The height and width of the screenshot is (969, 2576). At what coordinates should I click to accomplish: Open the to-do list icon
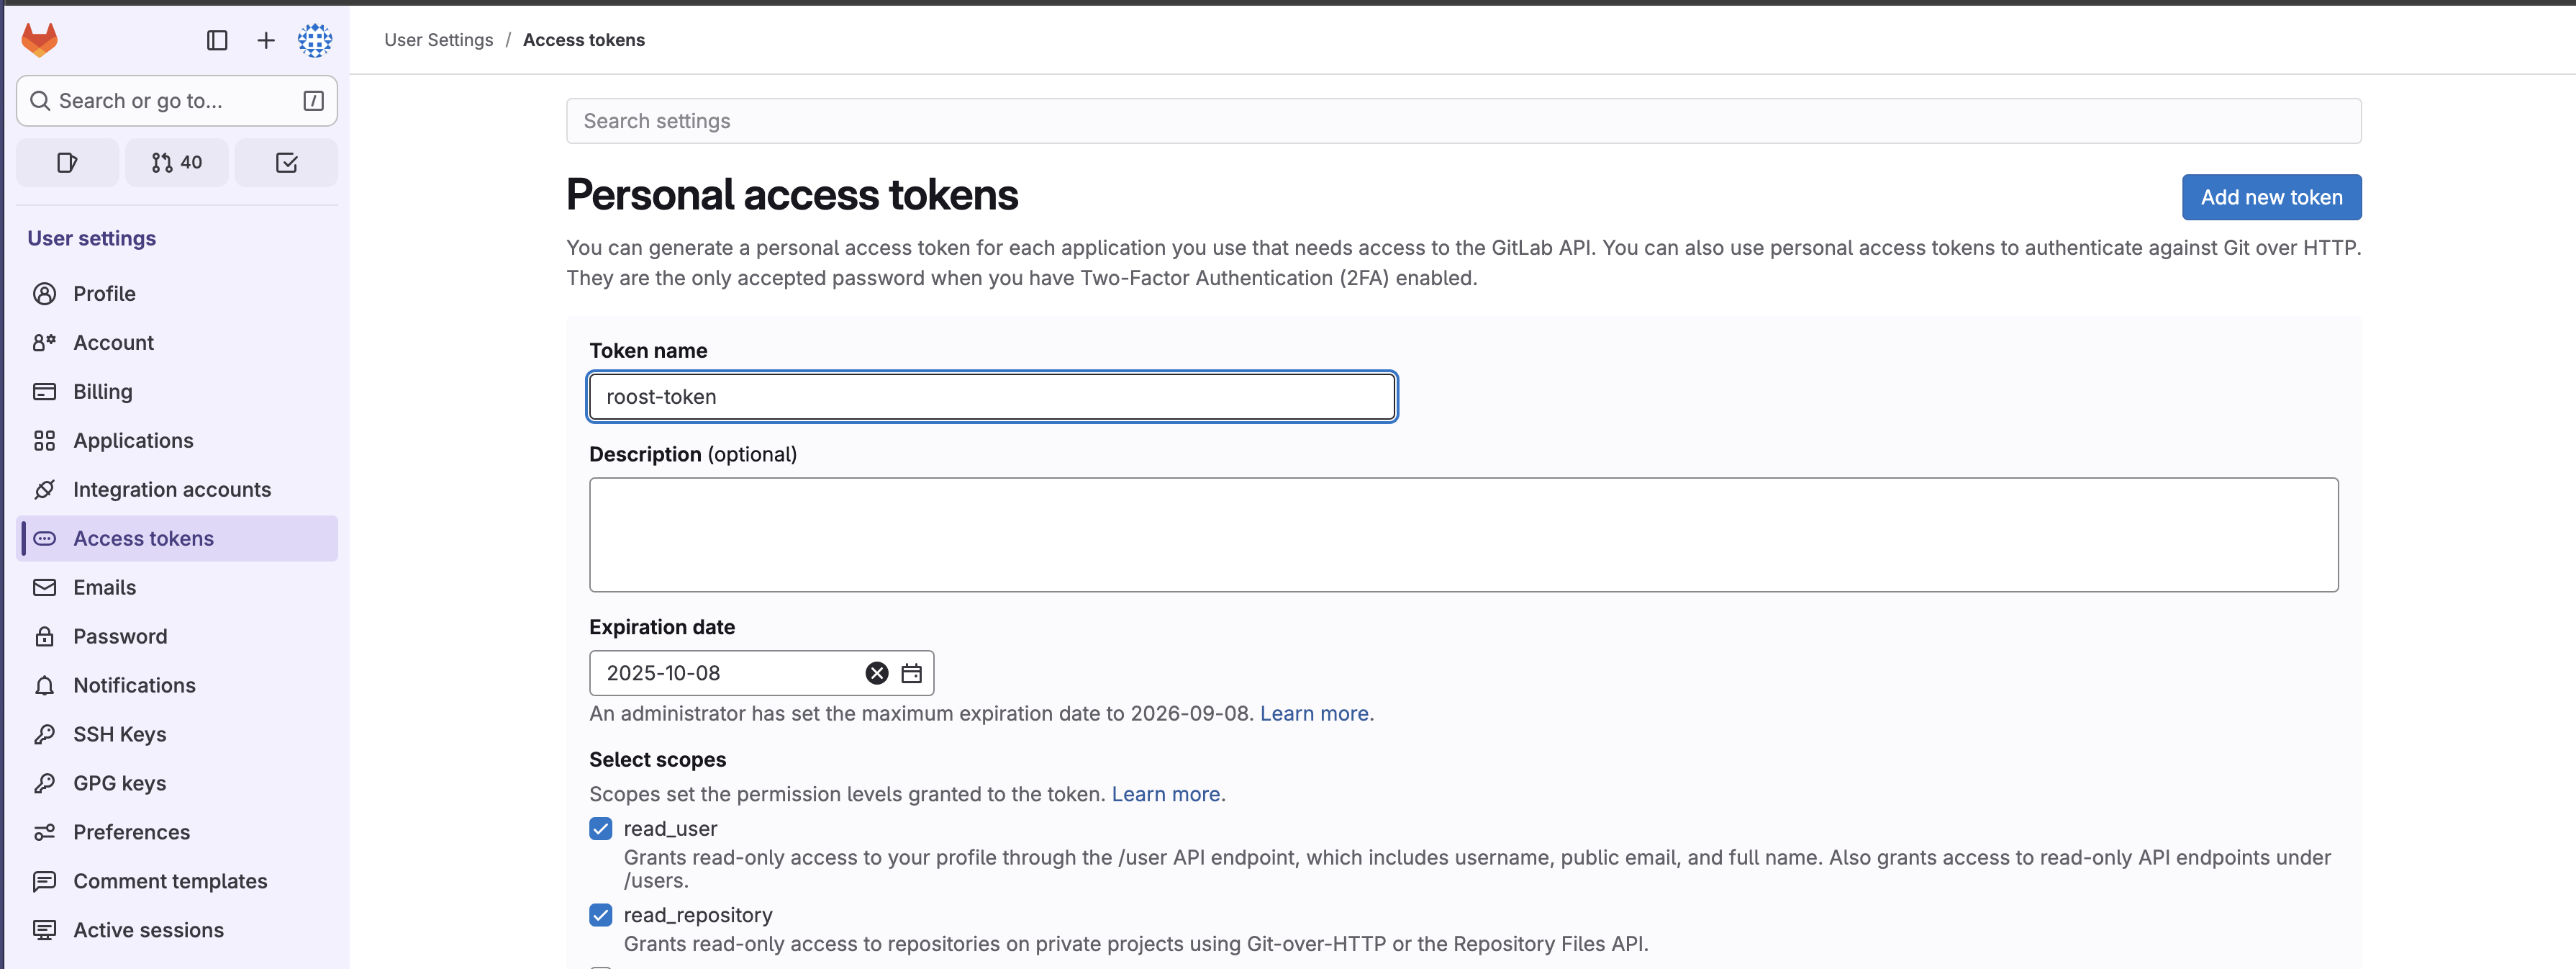click(x=287, y=163)
